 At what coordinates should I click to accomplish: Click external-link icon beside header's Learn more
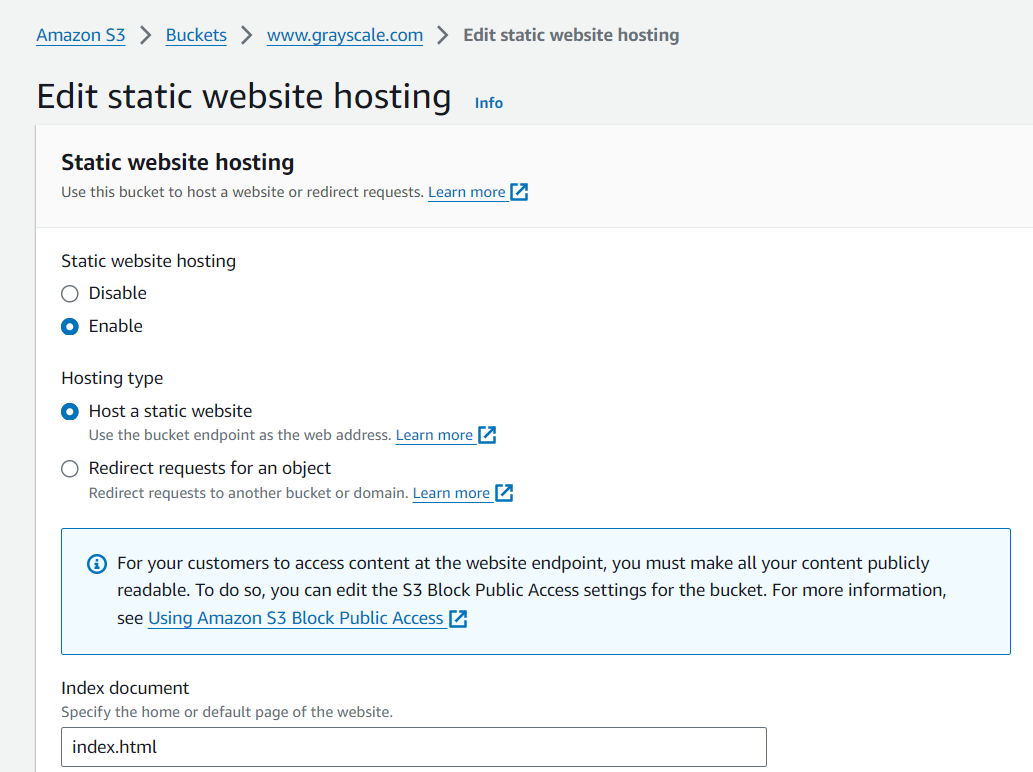(x=519, y=192)
